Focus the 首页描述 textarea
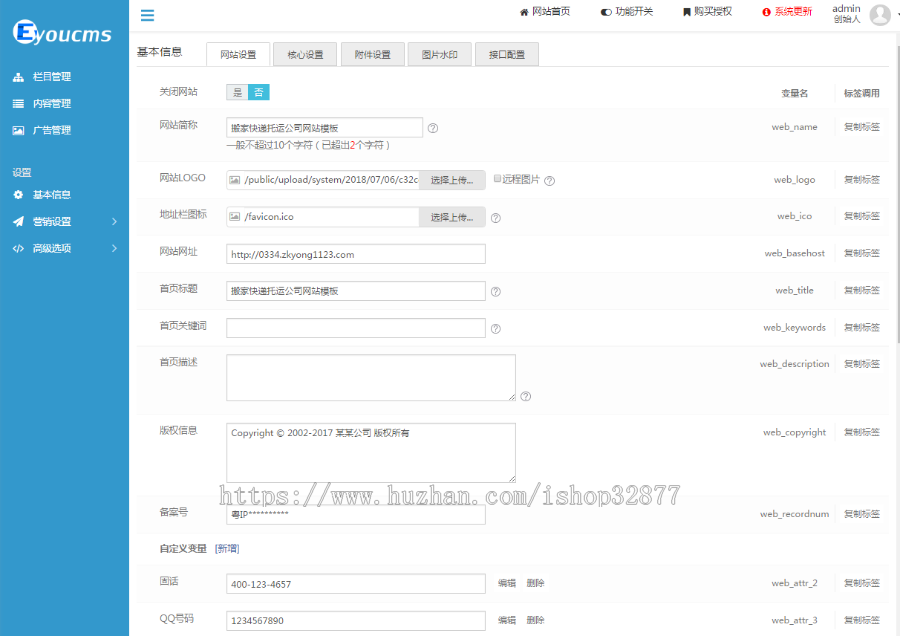The height and width of the screenshot is (636, 900). pyautogui.click(x=371, y=378)
